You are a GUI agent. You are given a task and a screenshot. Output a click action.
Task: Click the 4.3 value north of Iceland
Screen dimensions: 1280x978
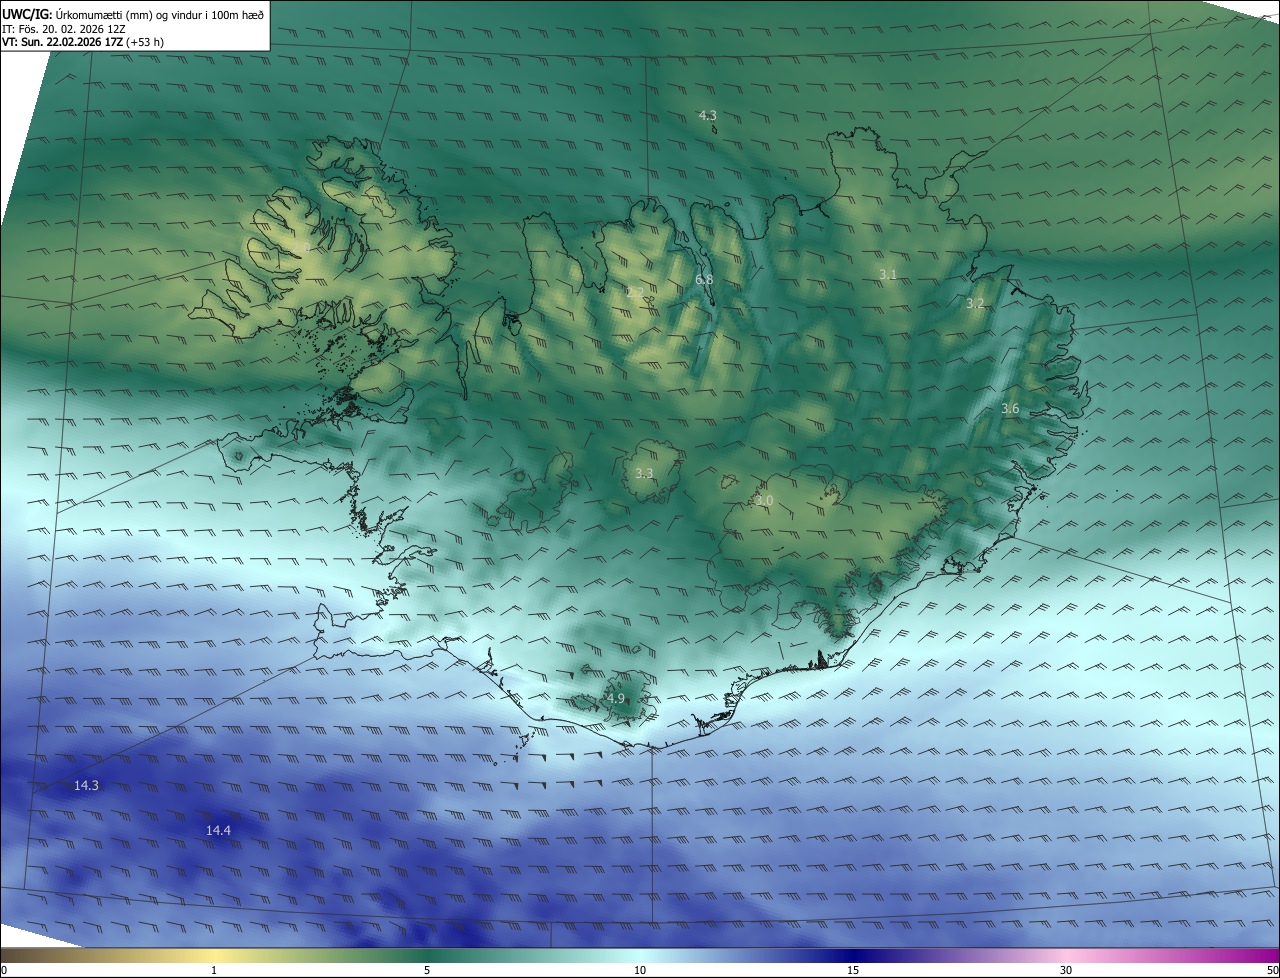pos(707,116)
